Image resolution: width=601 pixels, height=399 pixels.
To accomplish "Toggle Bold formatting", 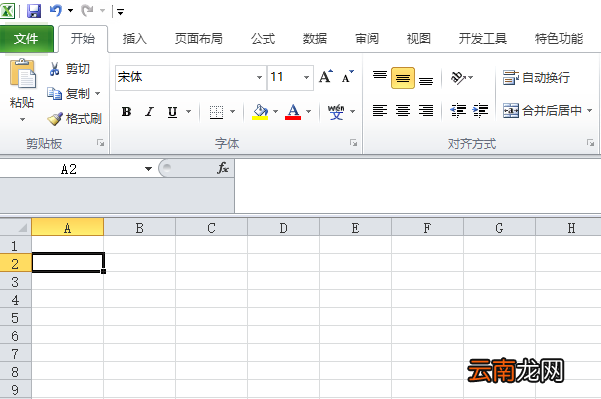I will coord(126,112).
